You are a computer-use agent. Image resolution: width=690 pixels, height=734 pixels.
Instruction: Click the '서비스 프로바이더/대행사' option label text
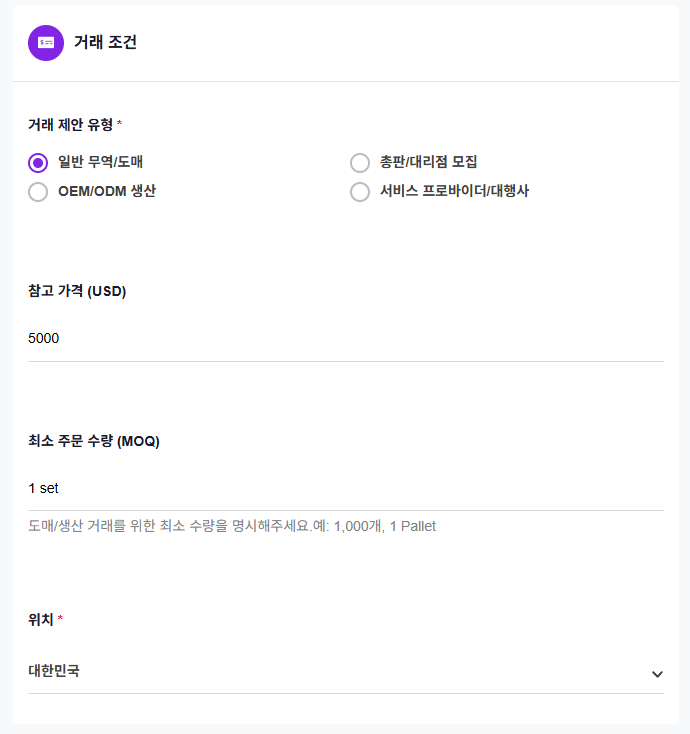coord(454,191)
